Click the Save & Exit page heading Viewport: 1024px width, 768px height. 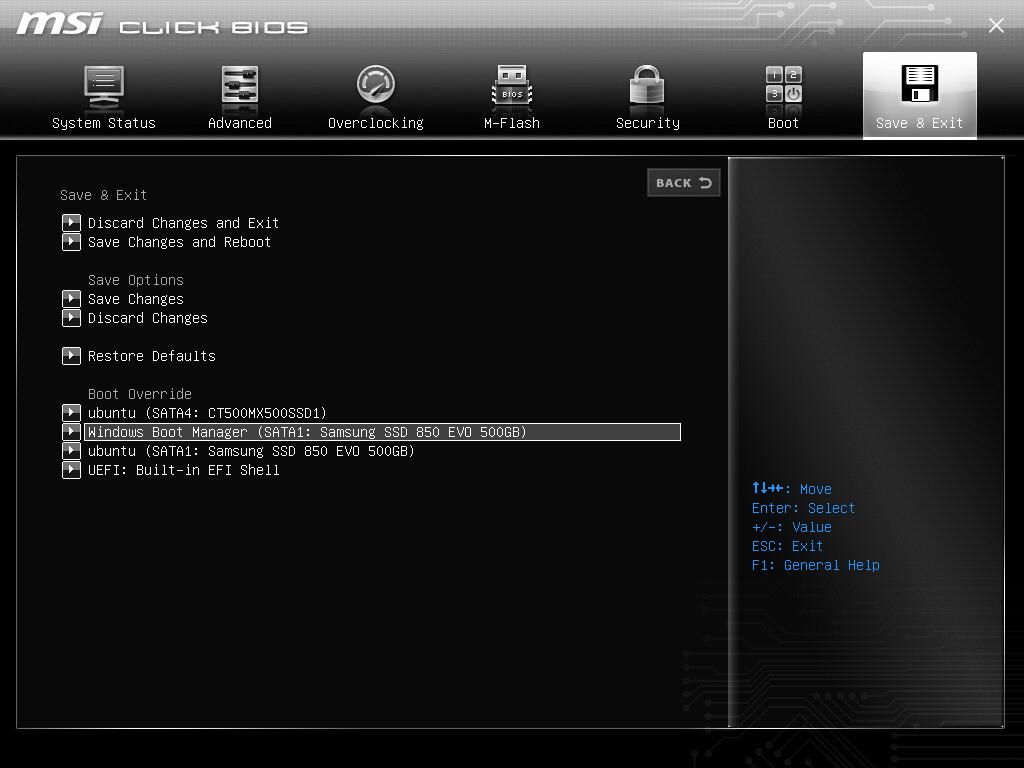click(x=103, y=195)
